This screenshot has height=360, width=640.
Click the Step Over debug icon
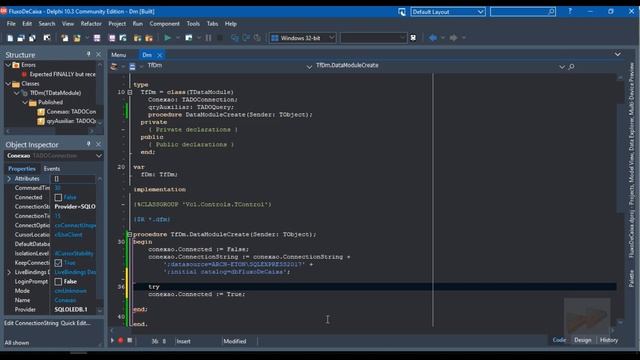(246, 38)
